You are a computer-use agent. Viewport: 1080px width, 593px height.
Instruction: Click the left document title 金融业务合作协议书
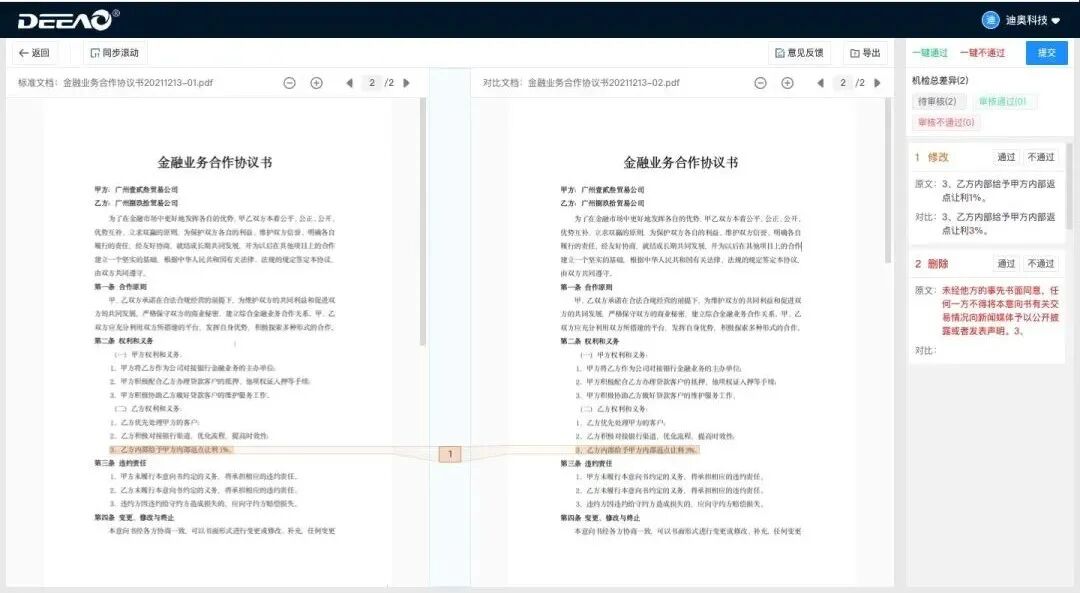coord(215,163)
